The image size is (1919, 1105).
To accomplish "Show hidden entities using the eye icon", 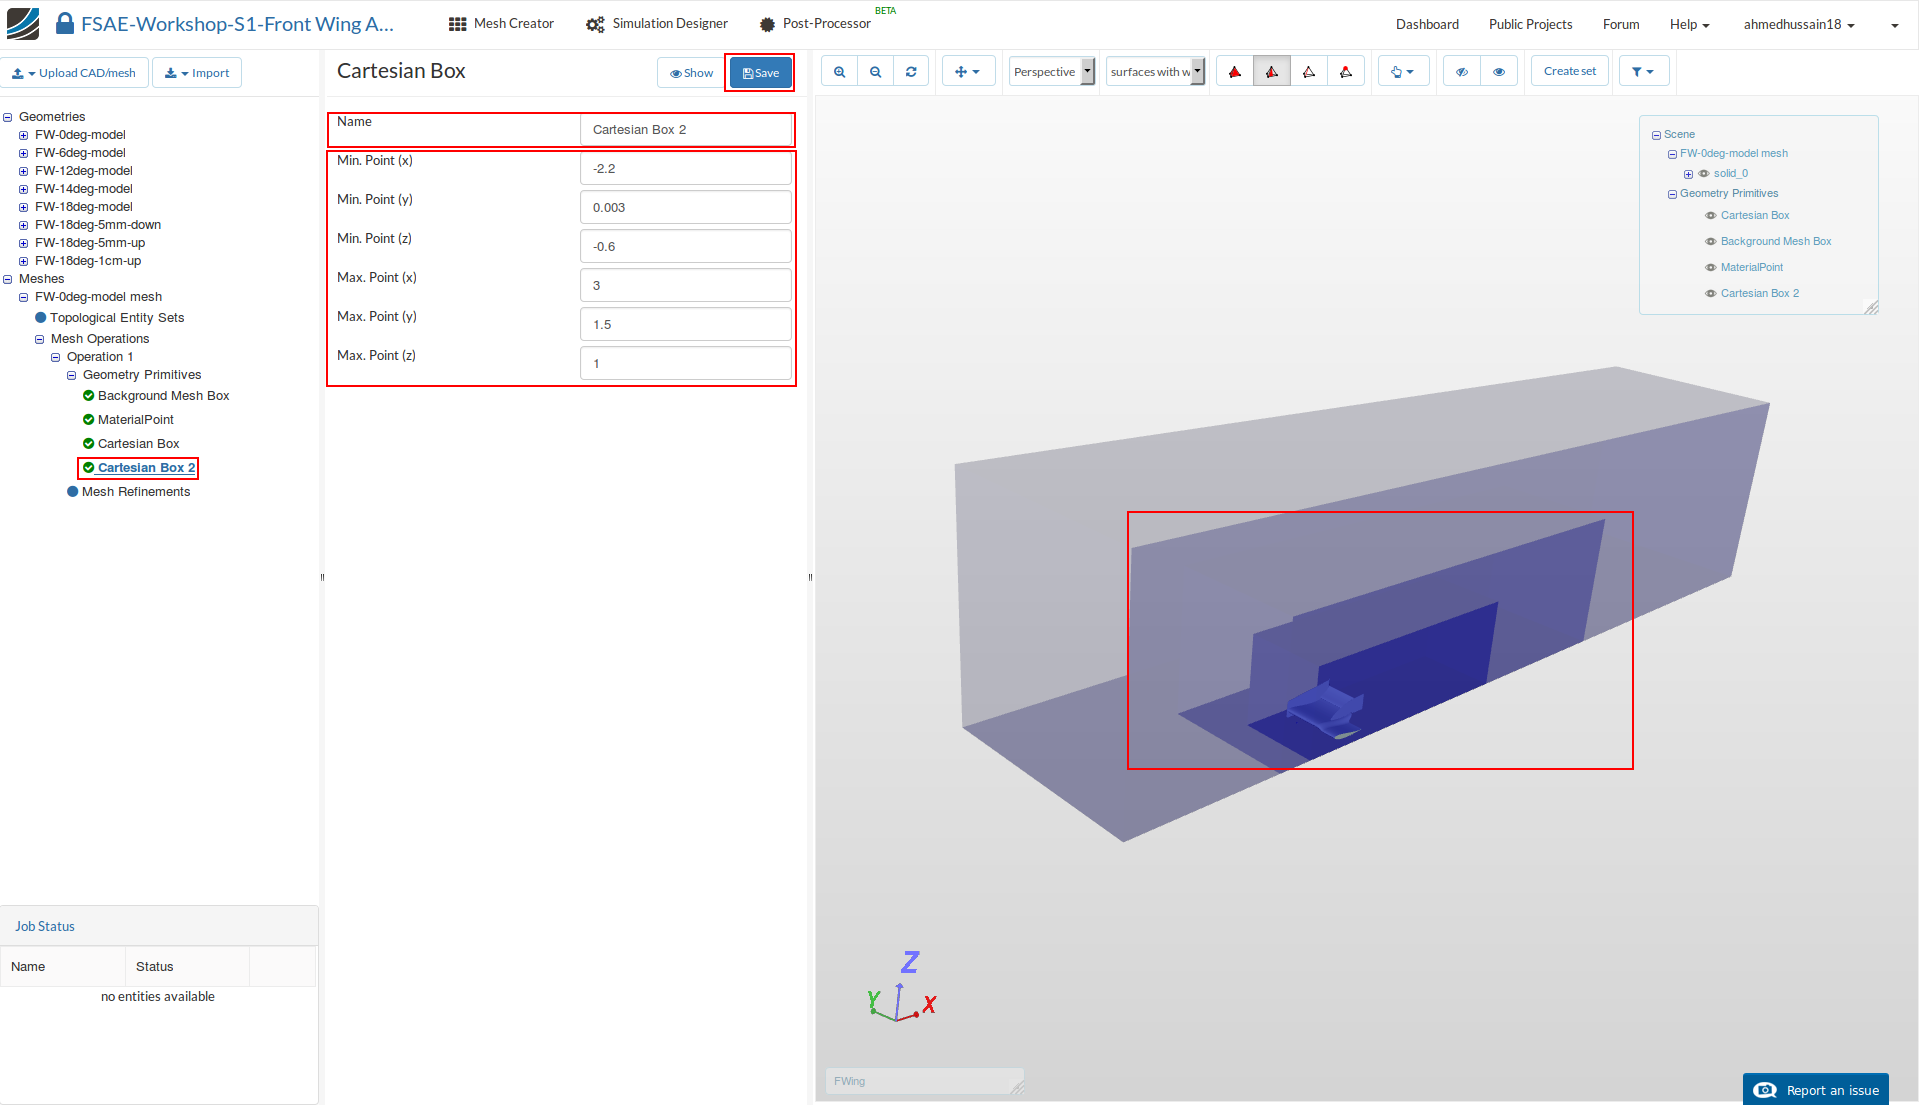I will [x=1498, y=71].
